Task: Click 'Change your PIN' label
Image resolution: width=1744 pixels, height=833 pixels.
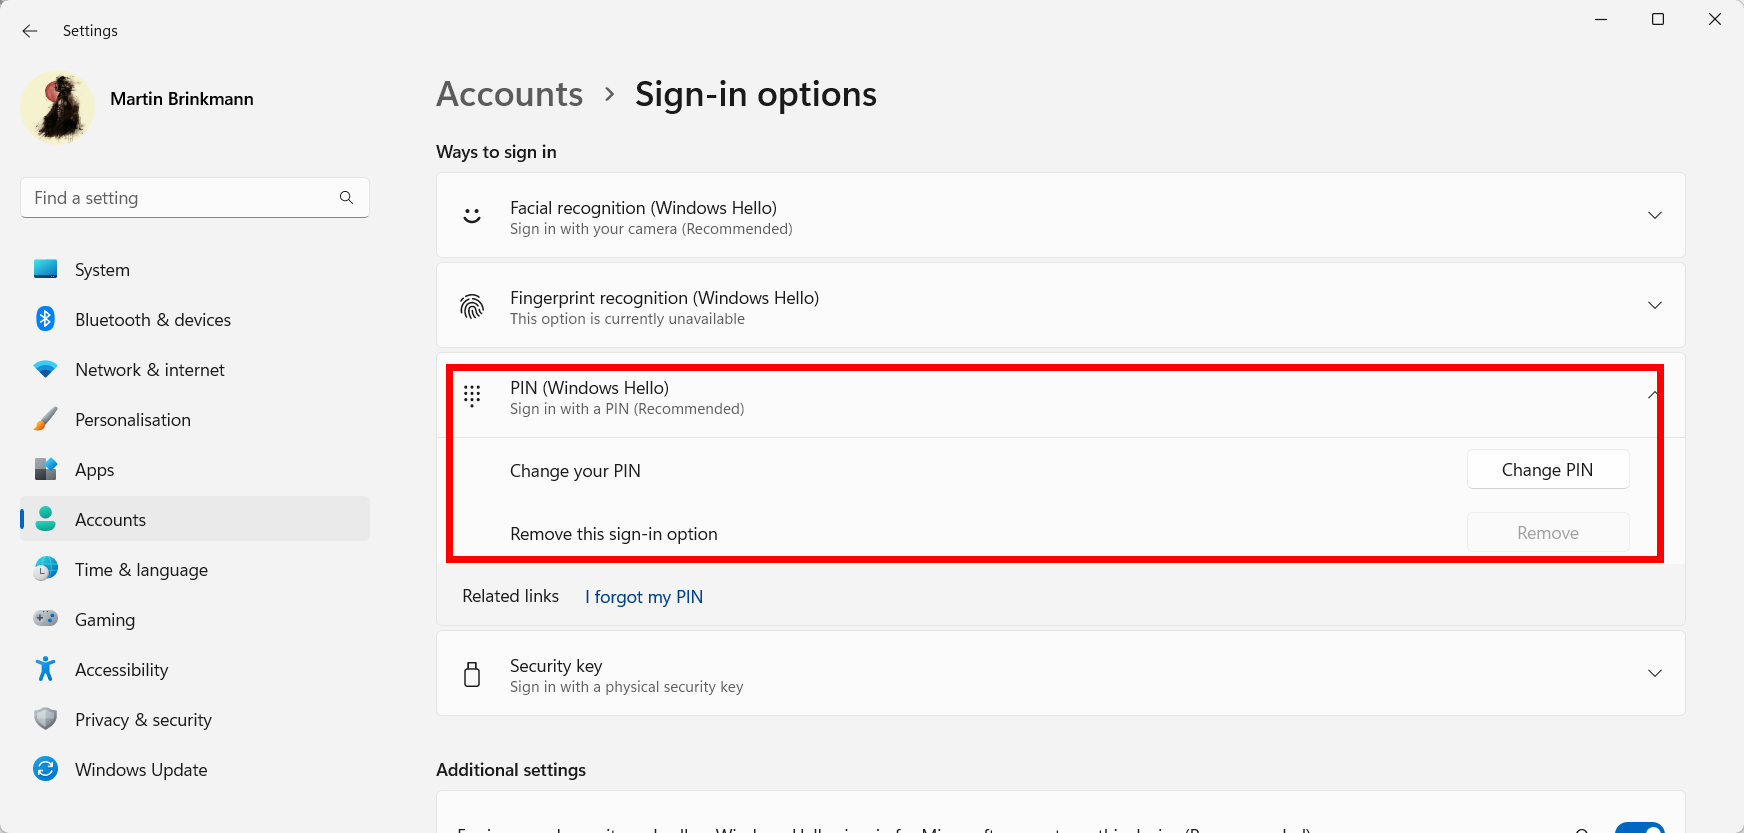Action: click(575, 471)
